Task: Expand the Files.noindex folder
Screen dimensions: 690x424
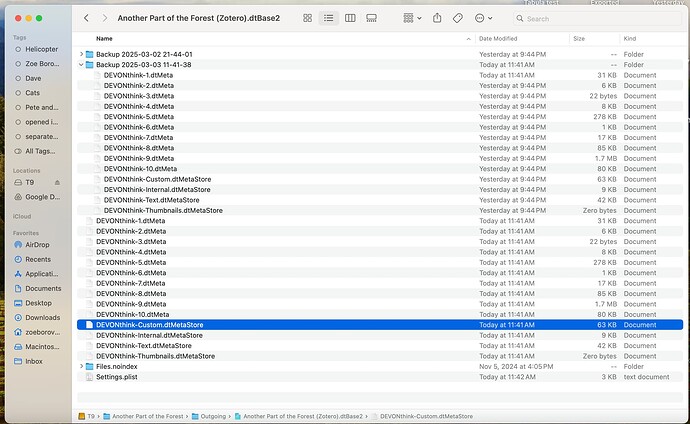Action: 81,366
